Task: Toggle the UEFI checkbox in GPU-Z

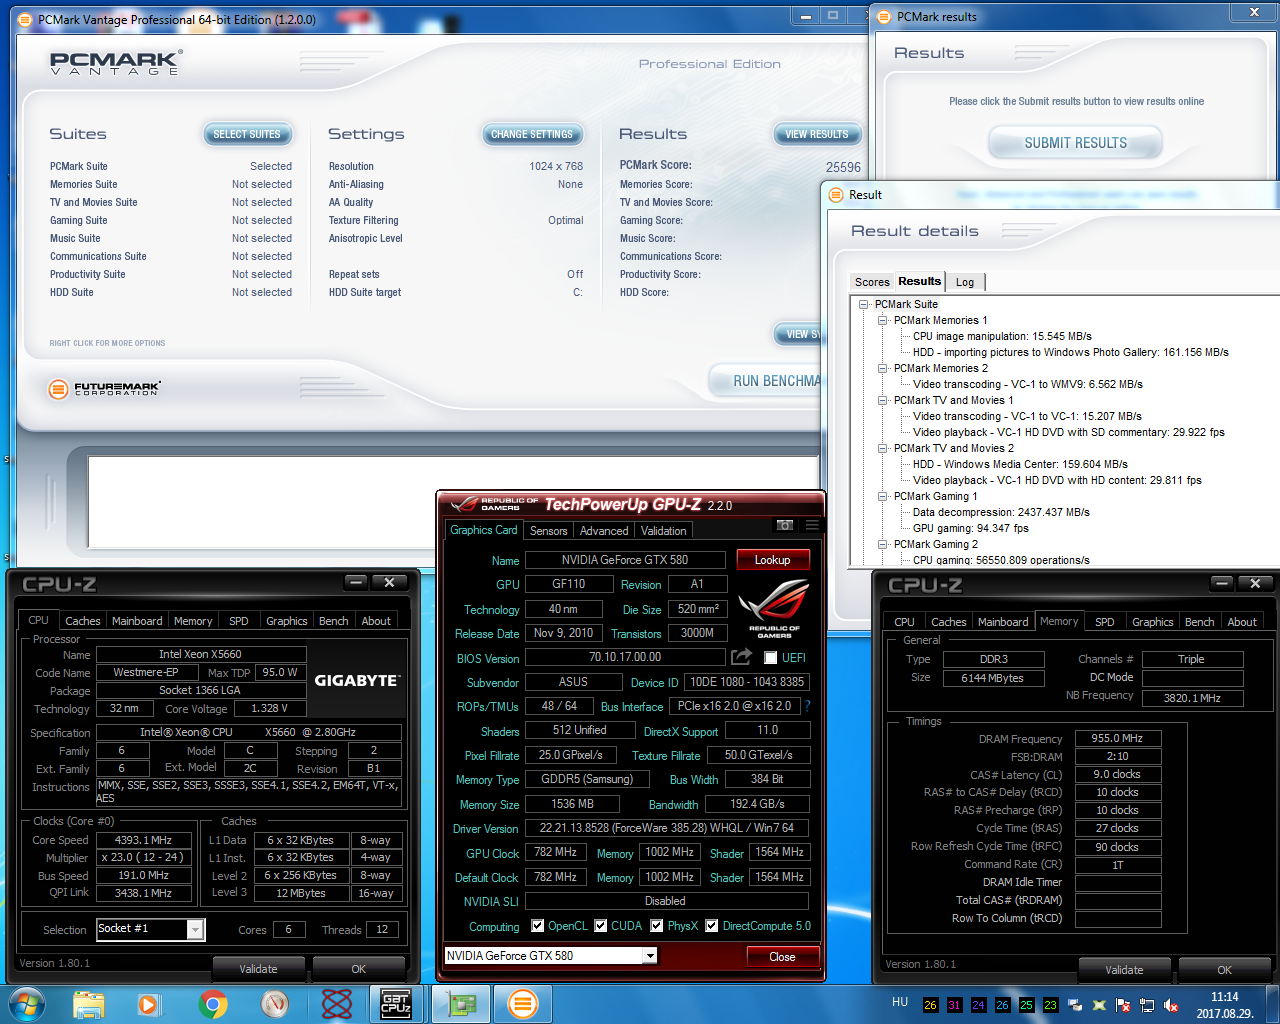Action: tap(770, 657)
